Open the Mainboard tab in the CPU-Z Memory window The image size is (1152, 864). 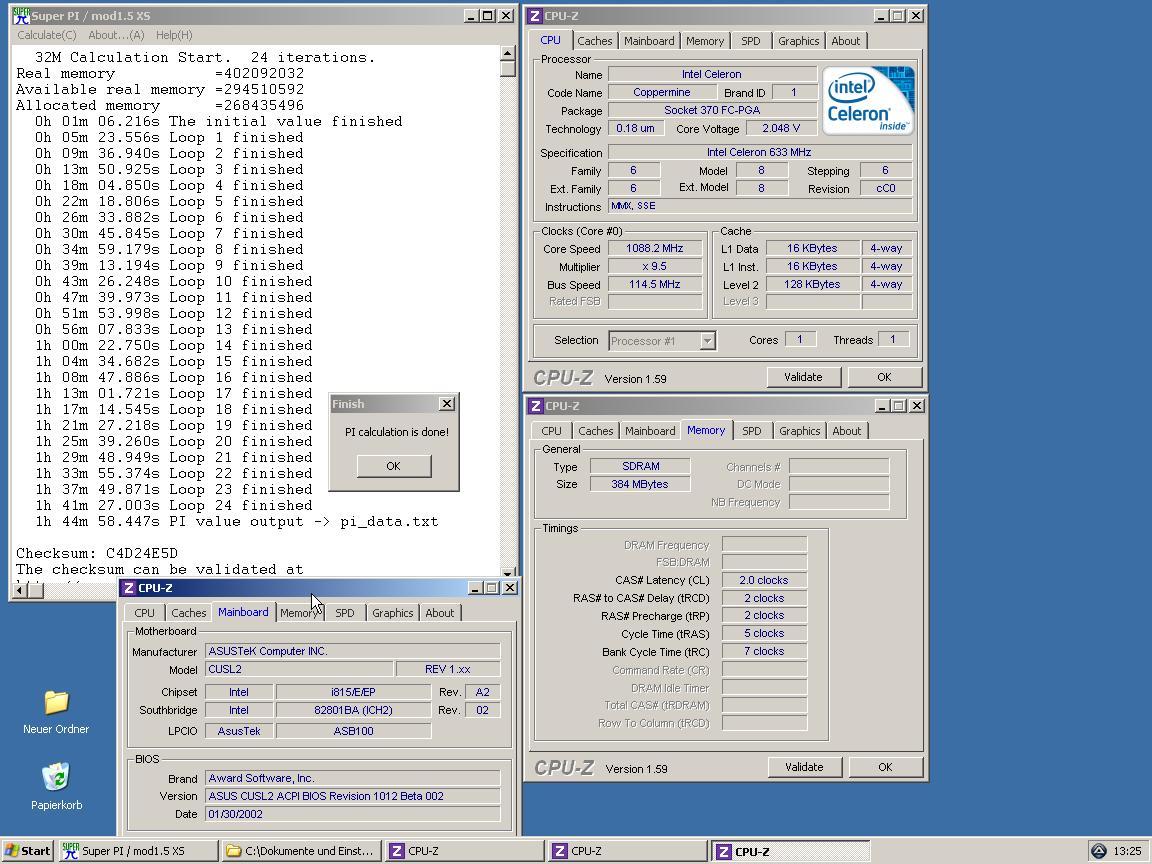[x=649, y=431]
